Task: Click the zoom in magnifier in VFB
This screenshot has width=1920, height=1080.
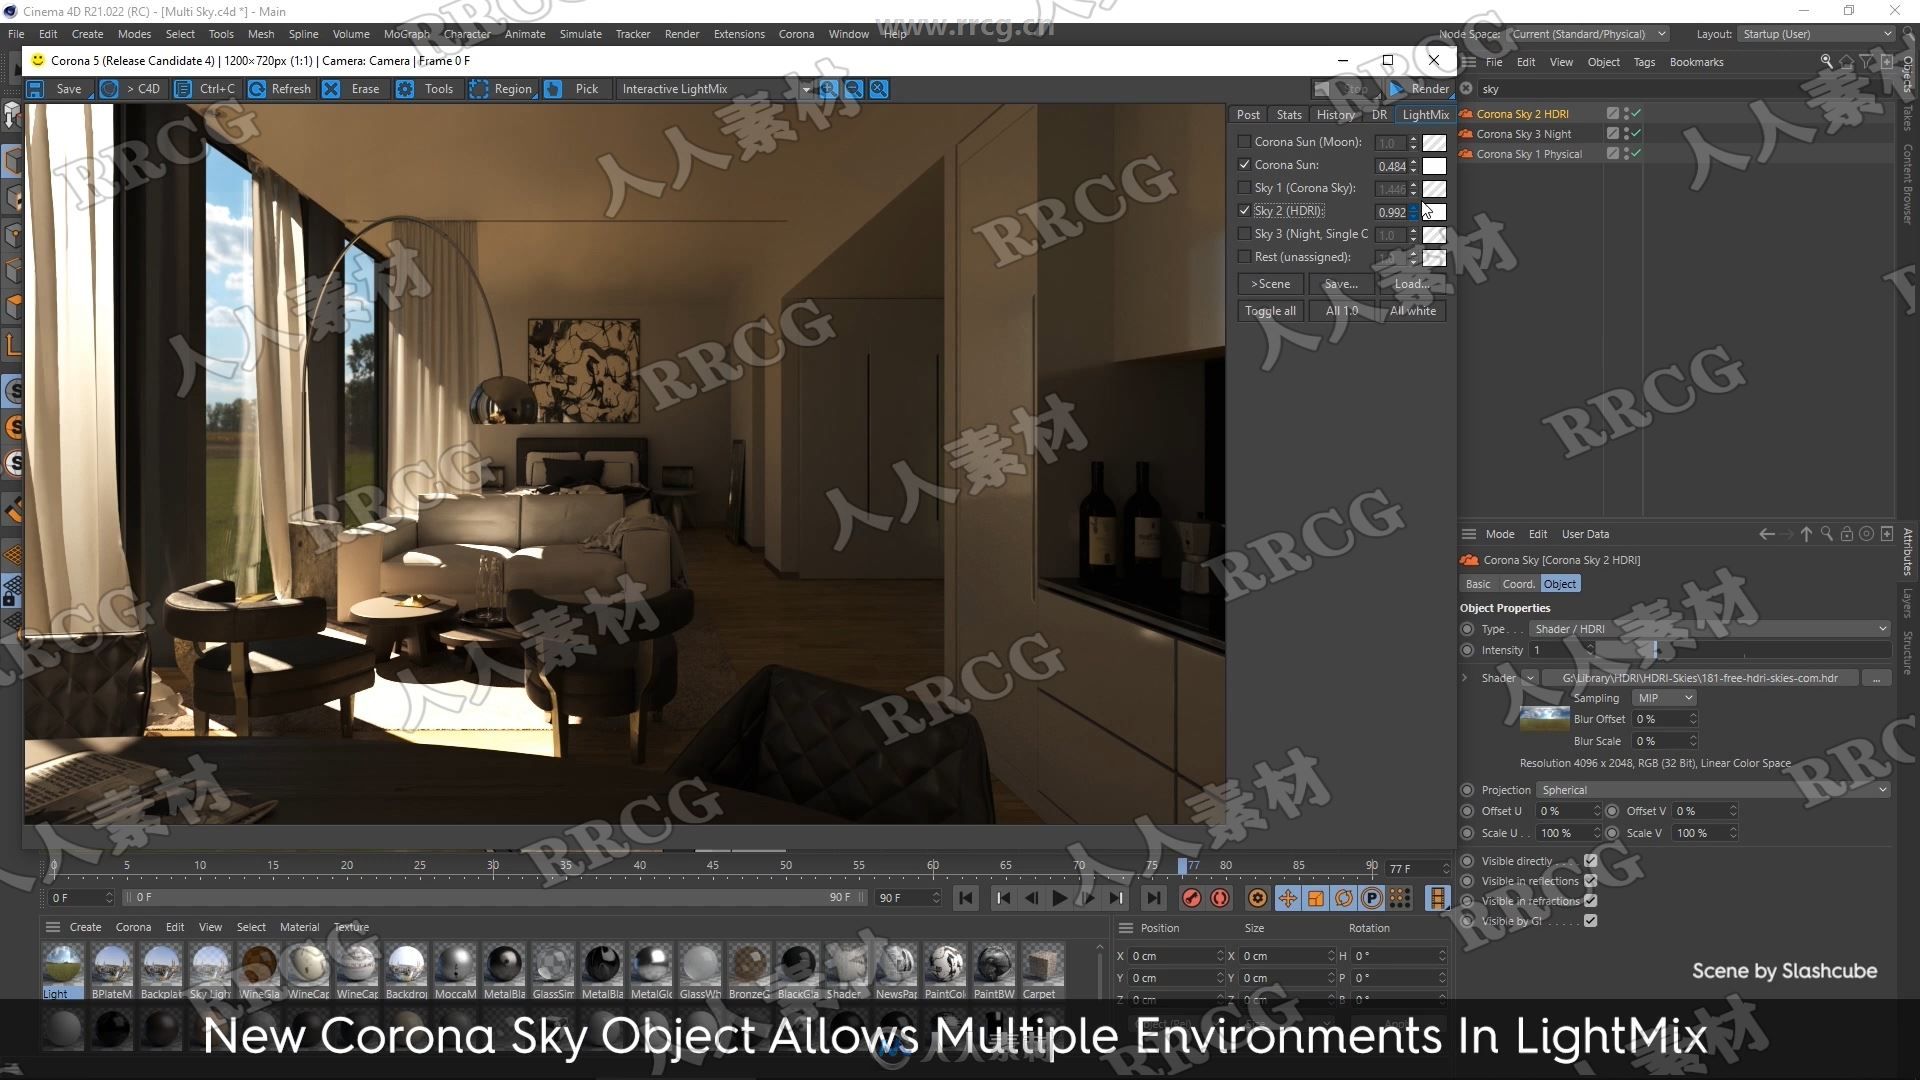Action: tap(829, 89)
